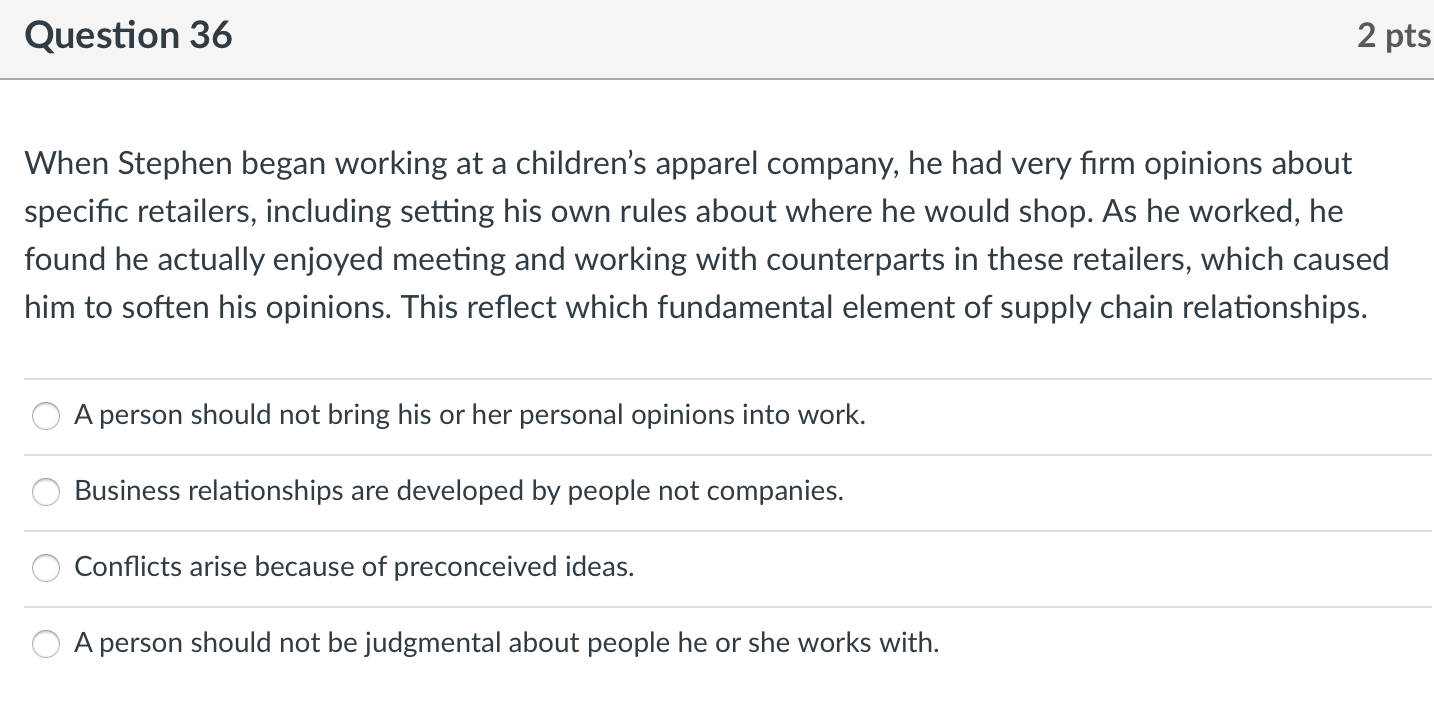This screenshot has height=710, width=1434.
Task: Click the unselected circle beside the second option
Action: 45,492
